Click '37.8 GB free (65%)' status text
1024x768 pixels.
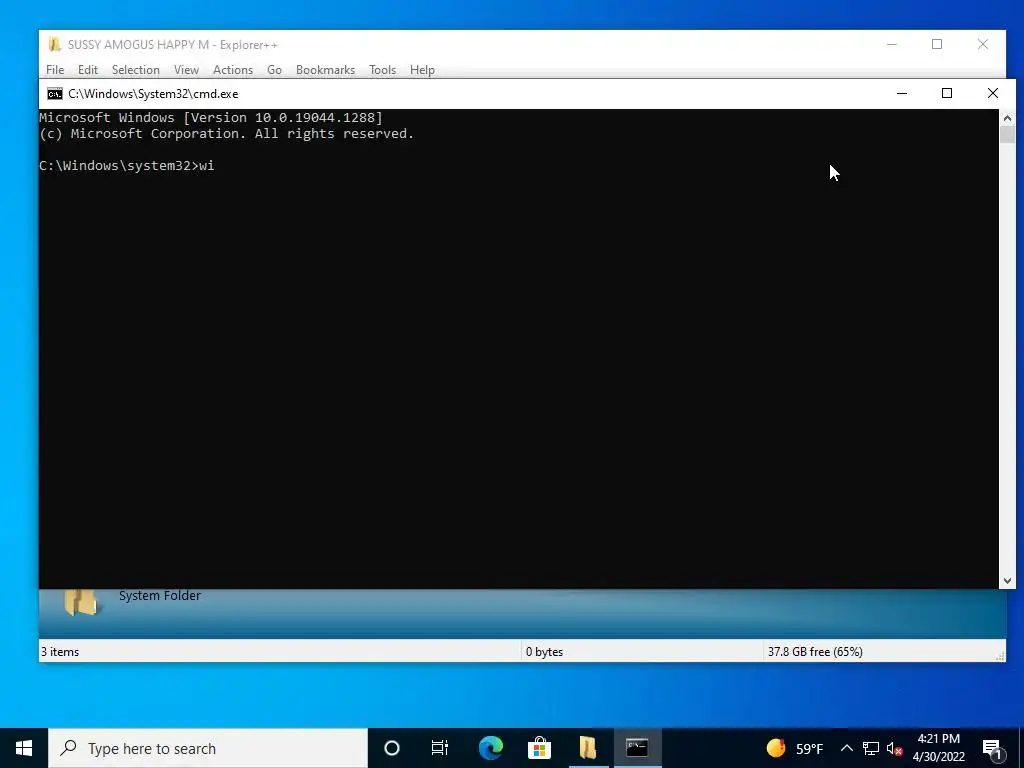(815, 652)
